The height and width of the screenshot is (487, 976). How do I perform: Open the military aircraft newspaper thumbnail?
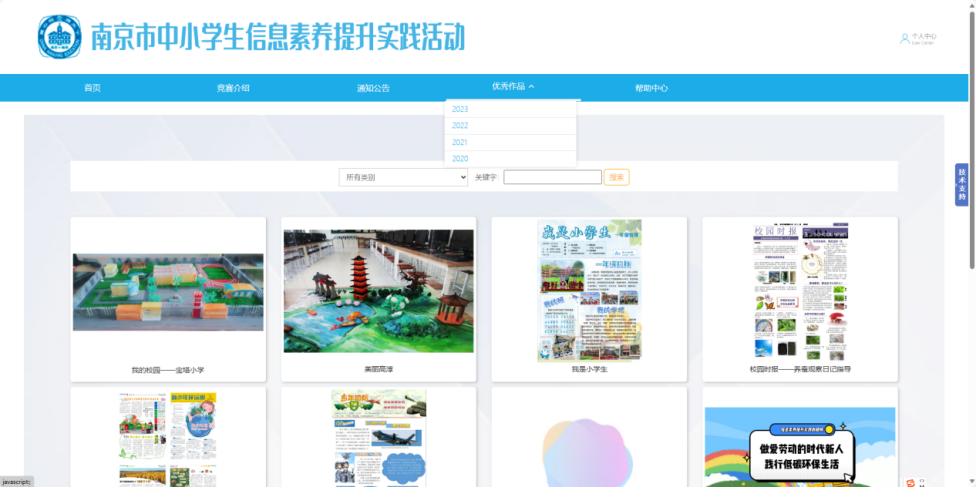[x=378, y=438]
